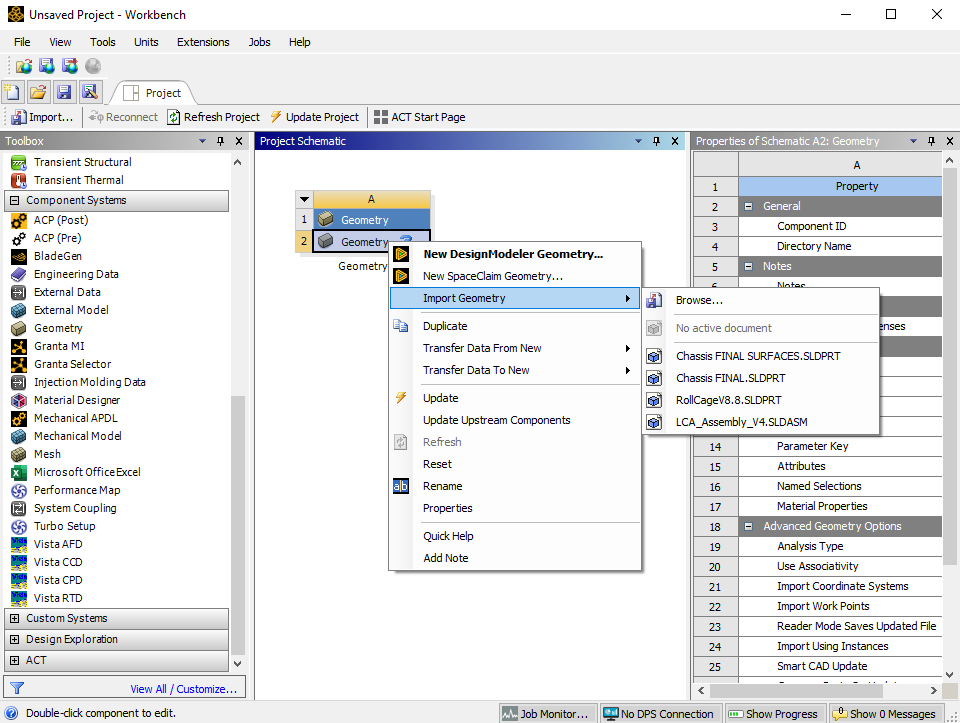Click the ACT Start Page icon
Image resolution: width=960 pixels, height=723 pixels.
click(381, 117)
